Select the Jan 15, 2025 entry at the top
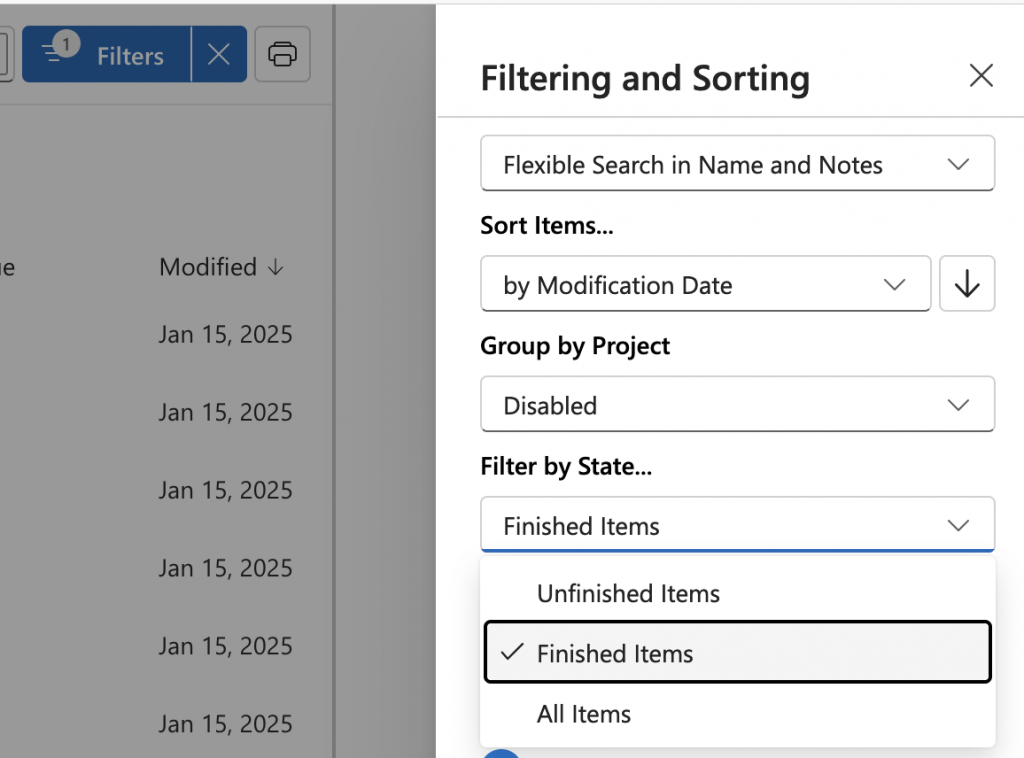The height and width of the screenshot is (758, 1024). 225,334
